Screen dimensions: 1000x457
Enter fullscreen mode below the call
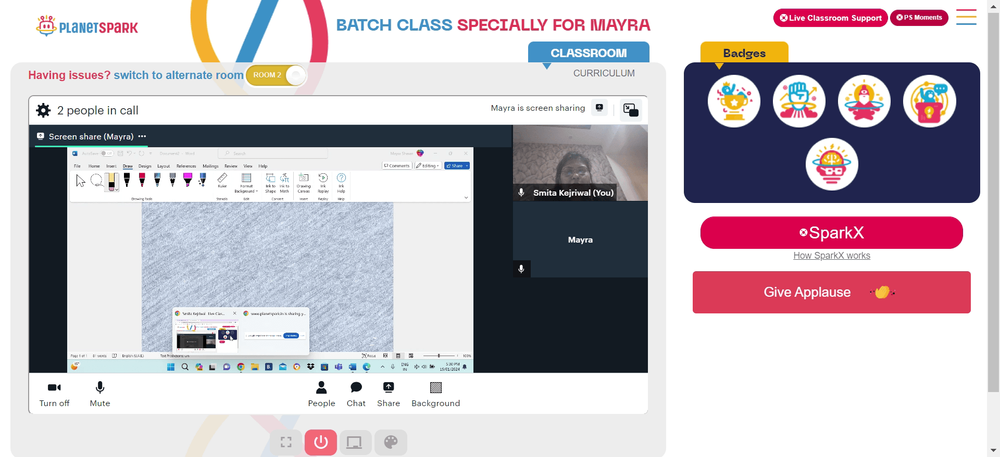point(286,442)
